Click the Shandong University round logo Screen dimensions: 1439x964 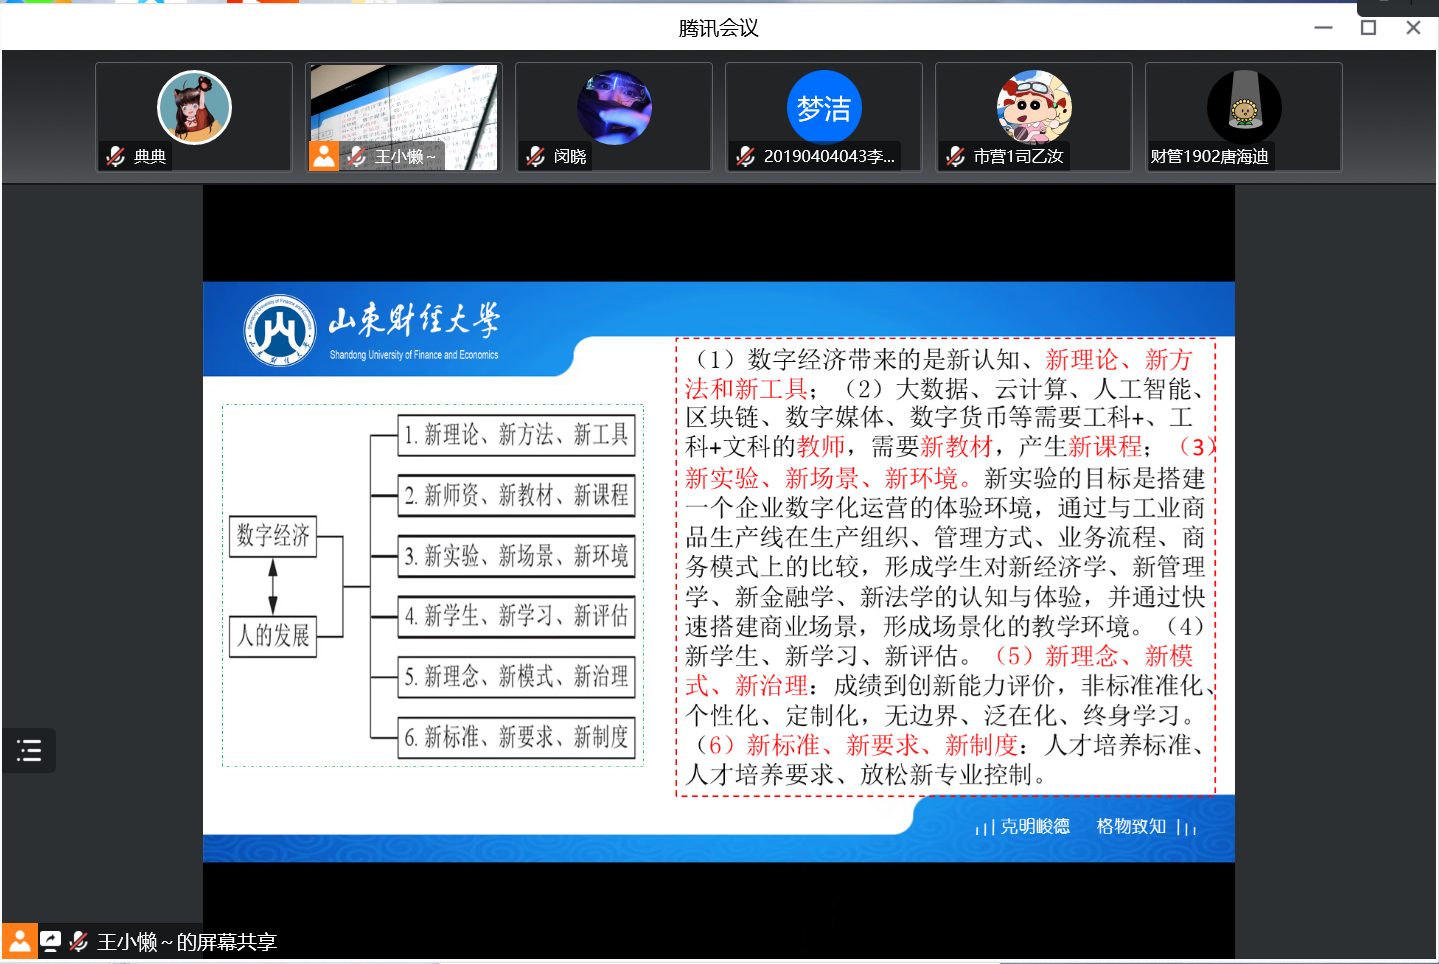(x=280, y=330)
